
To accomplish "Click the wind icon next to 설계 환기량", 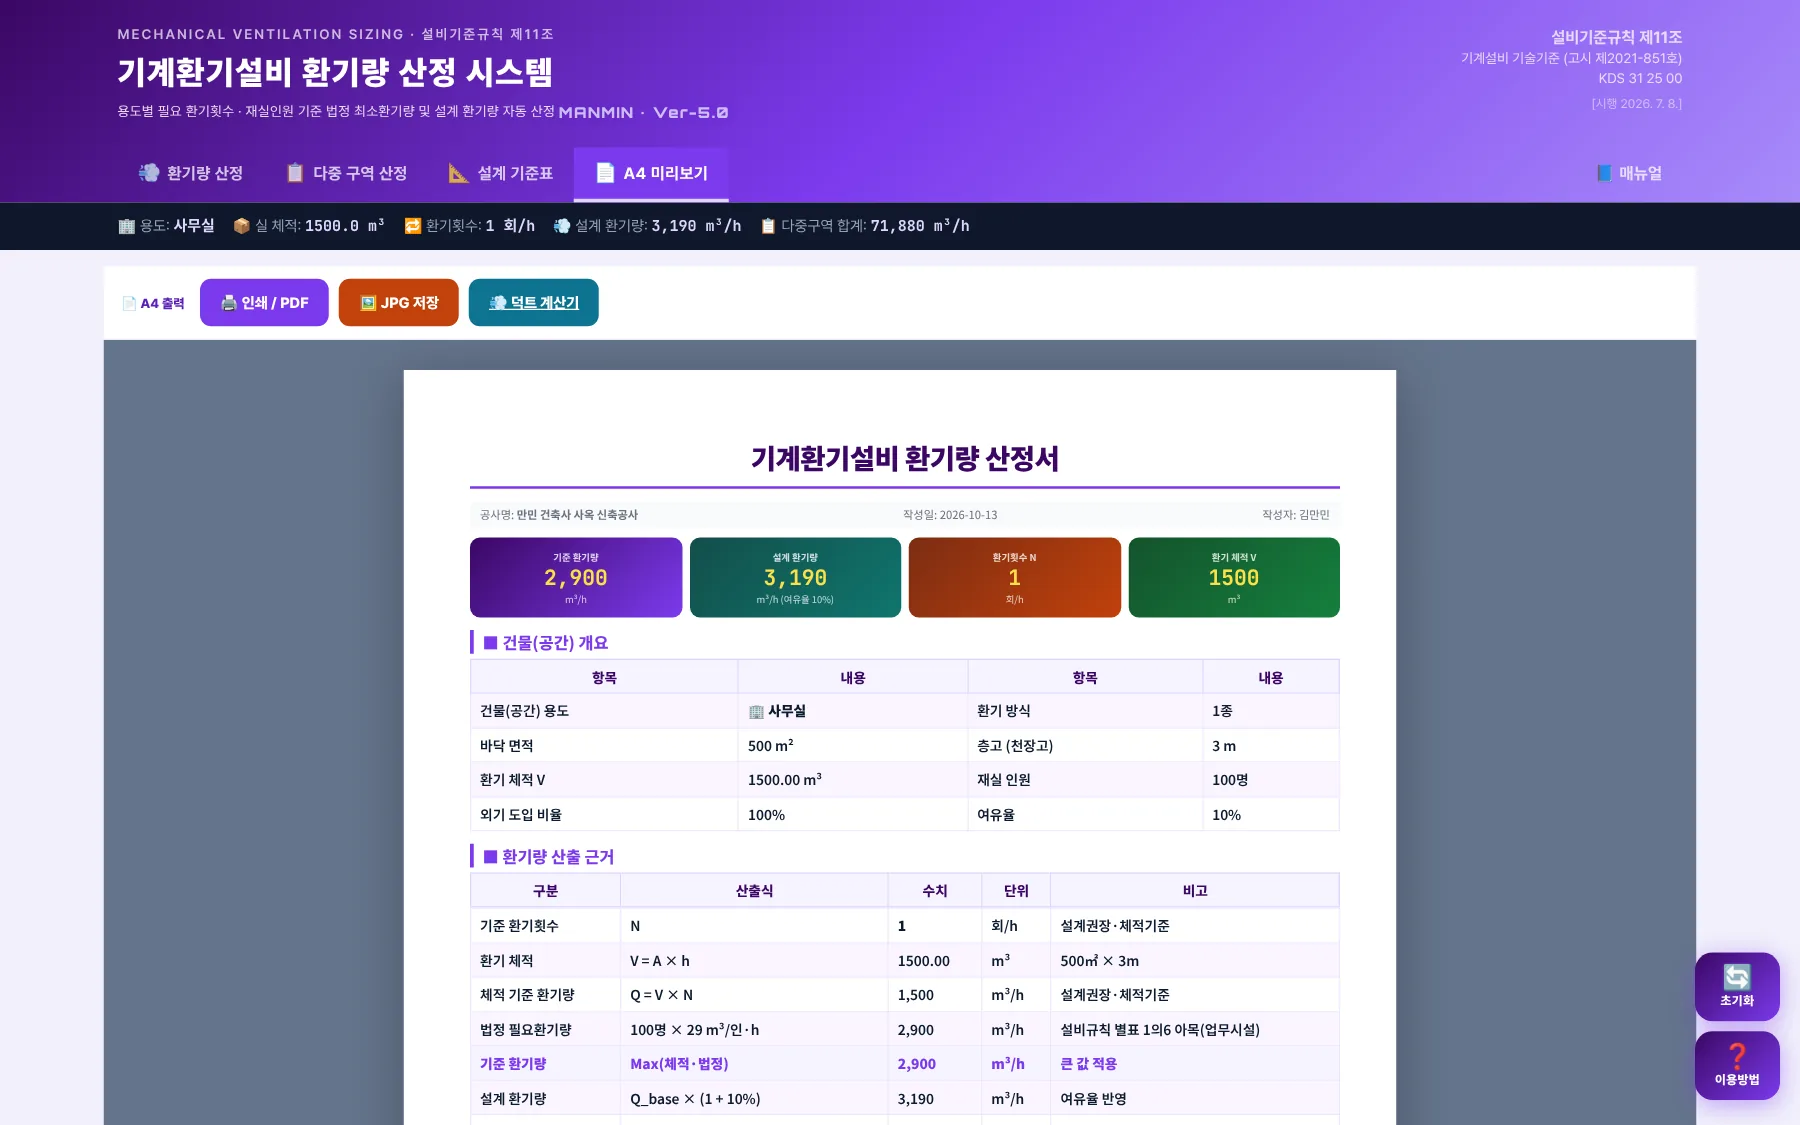I will click(x=562, y=226).
